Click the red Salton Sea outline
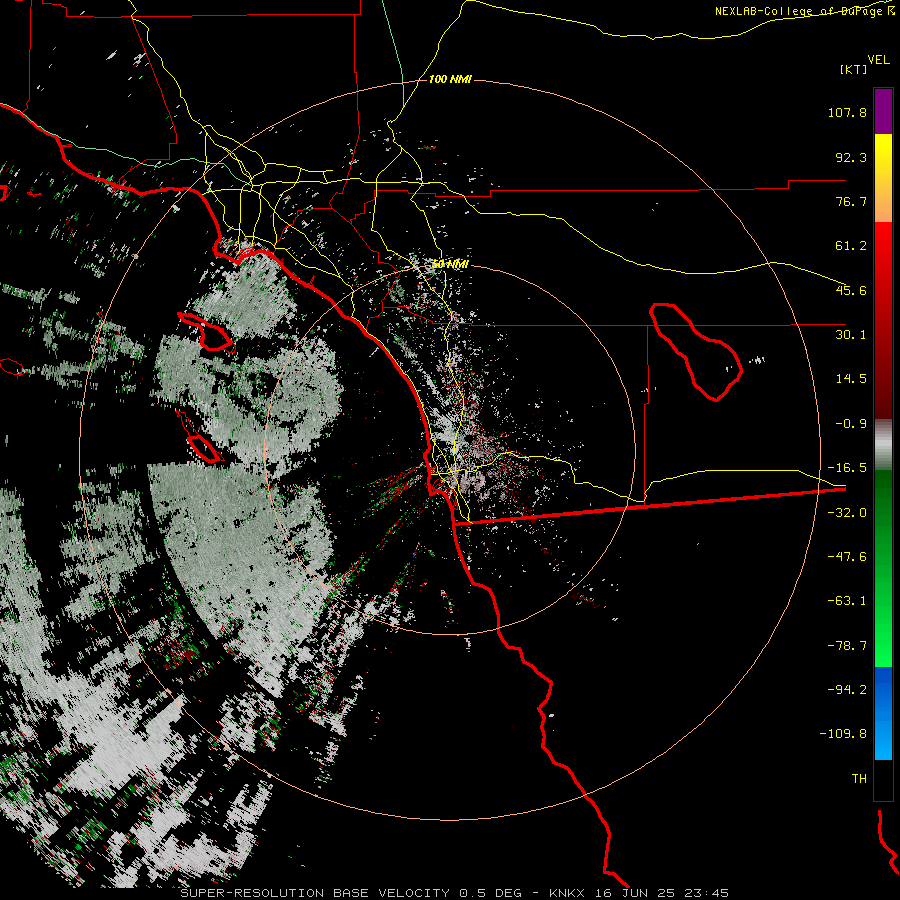The image size is (900, 900). tap(696, 351)
